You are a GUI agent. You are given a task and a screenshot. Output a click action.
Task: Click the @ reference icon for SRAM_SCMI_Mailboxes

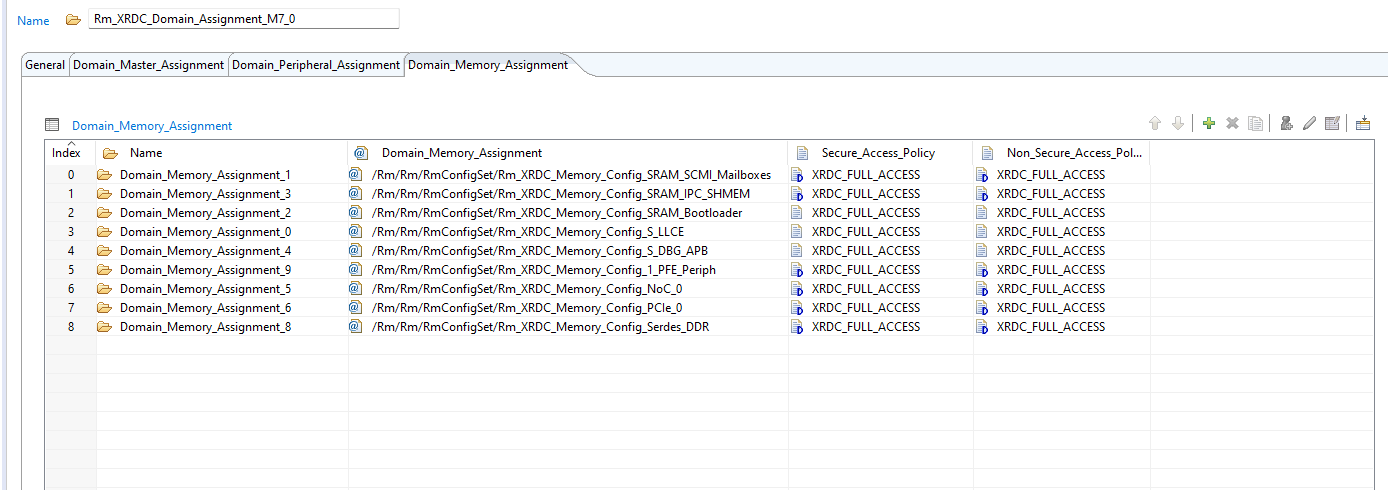(x=355, y=175)
